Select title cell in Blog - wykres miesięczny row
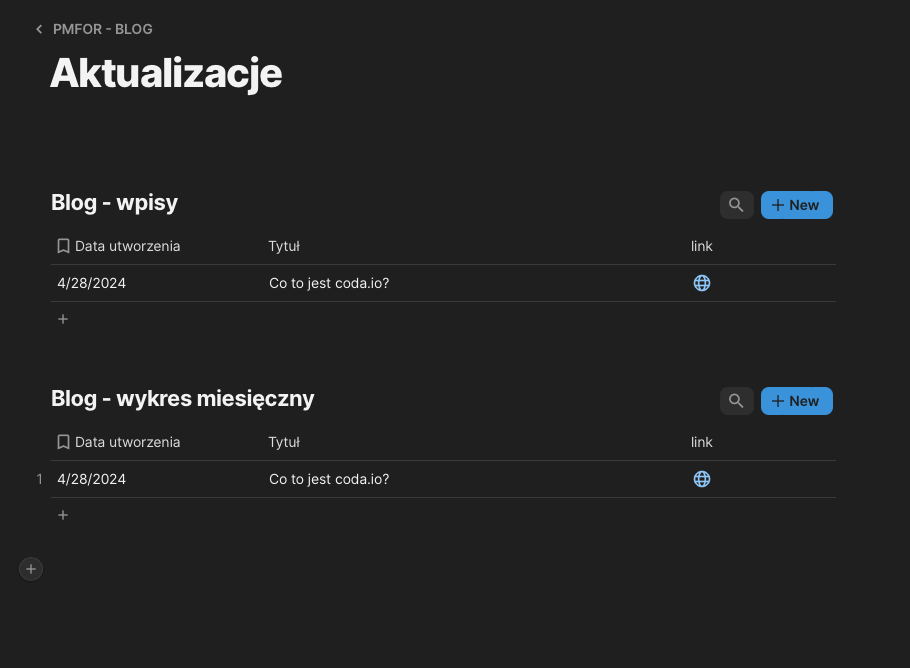This screenshot has height=668, width=910. (x=329, y=479)
